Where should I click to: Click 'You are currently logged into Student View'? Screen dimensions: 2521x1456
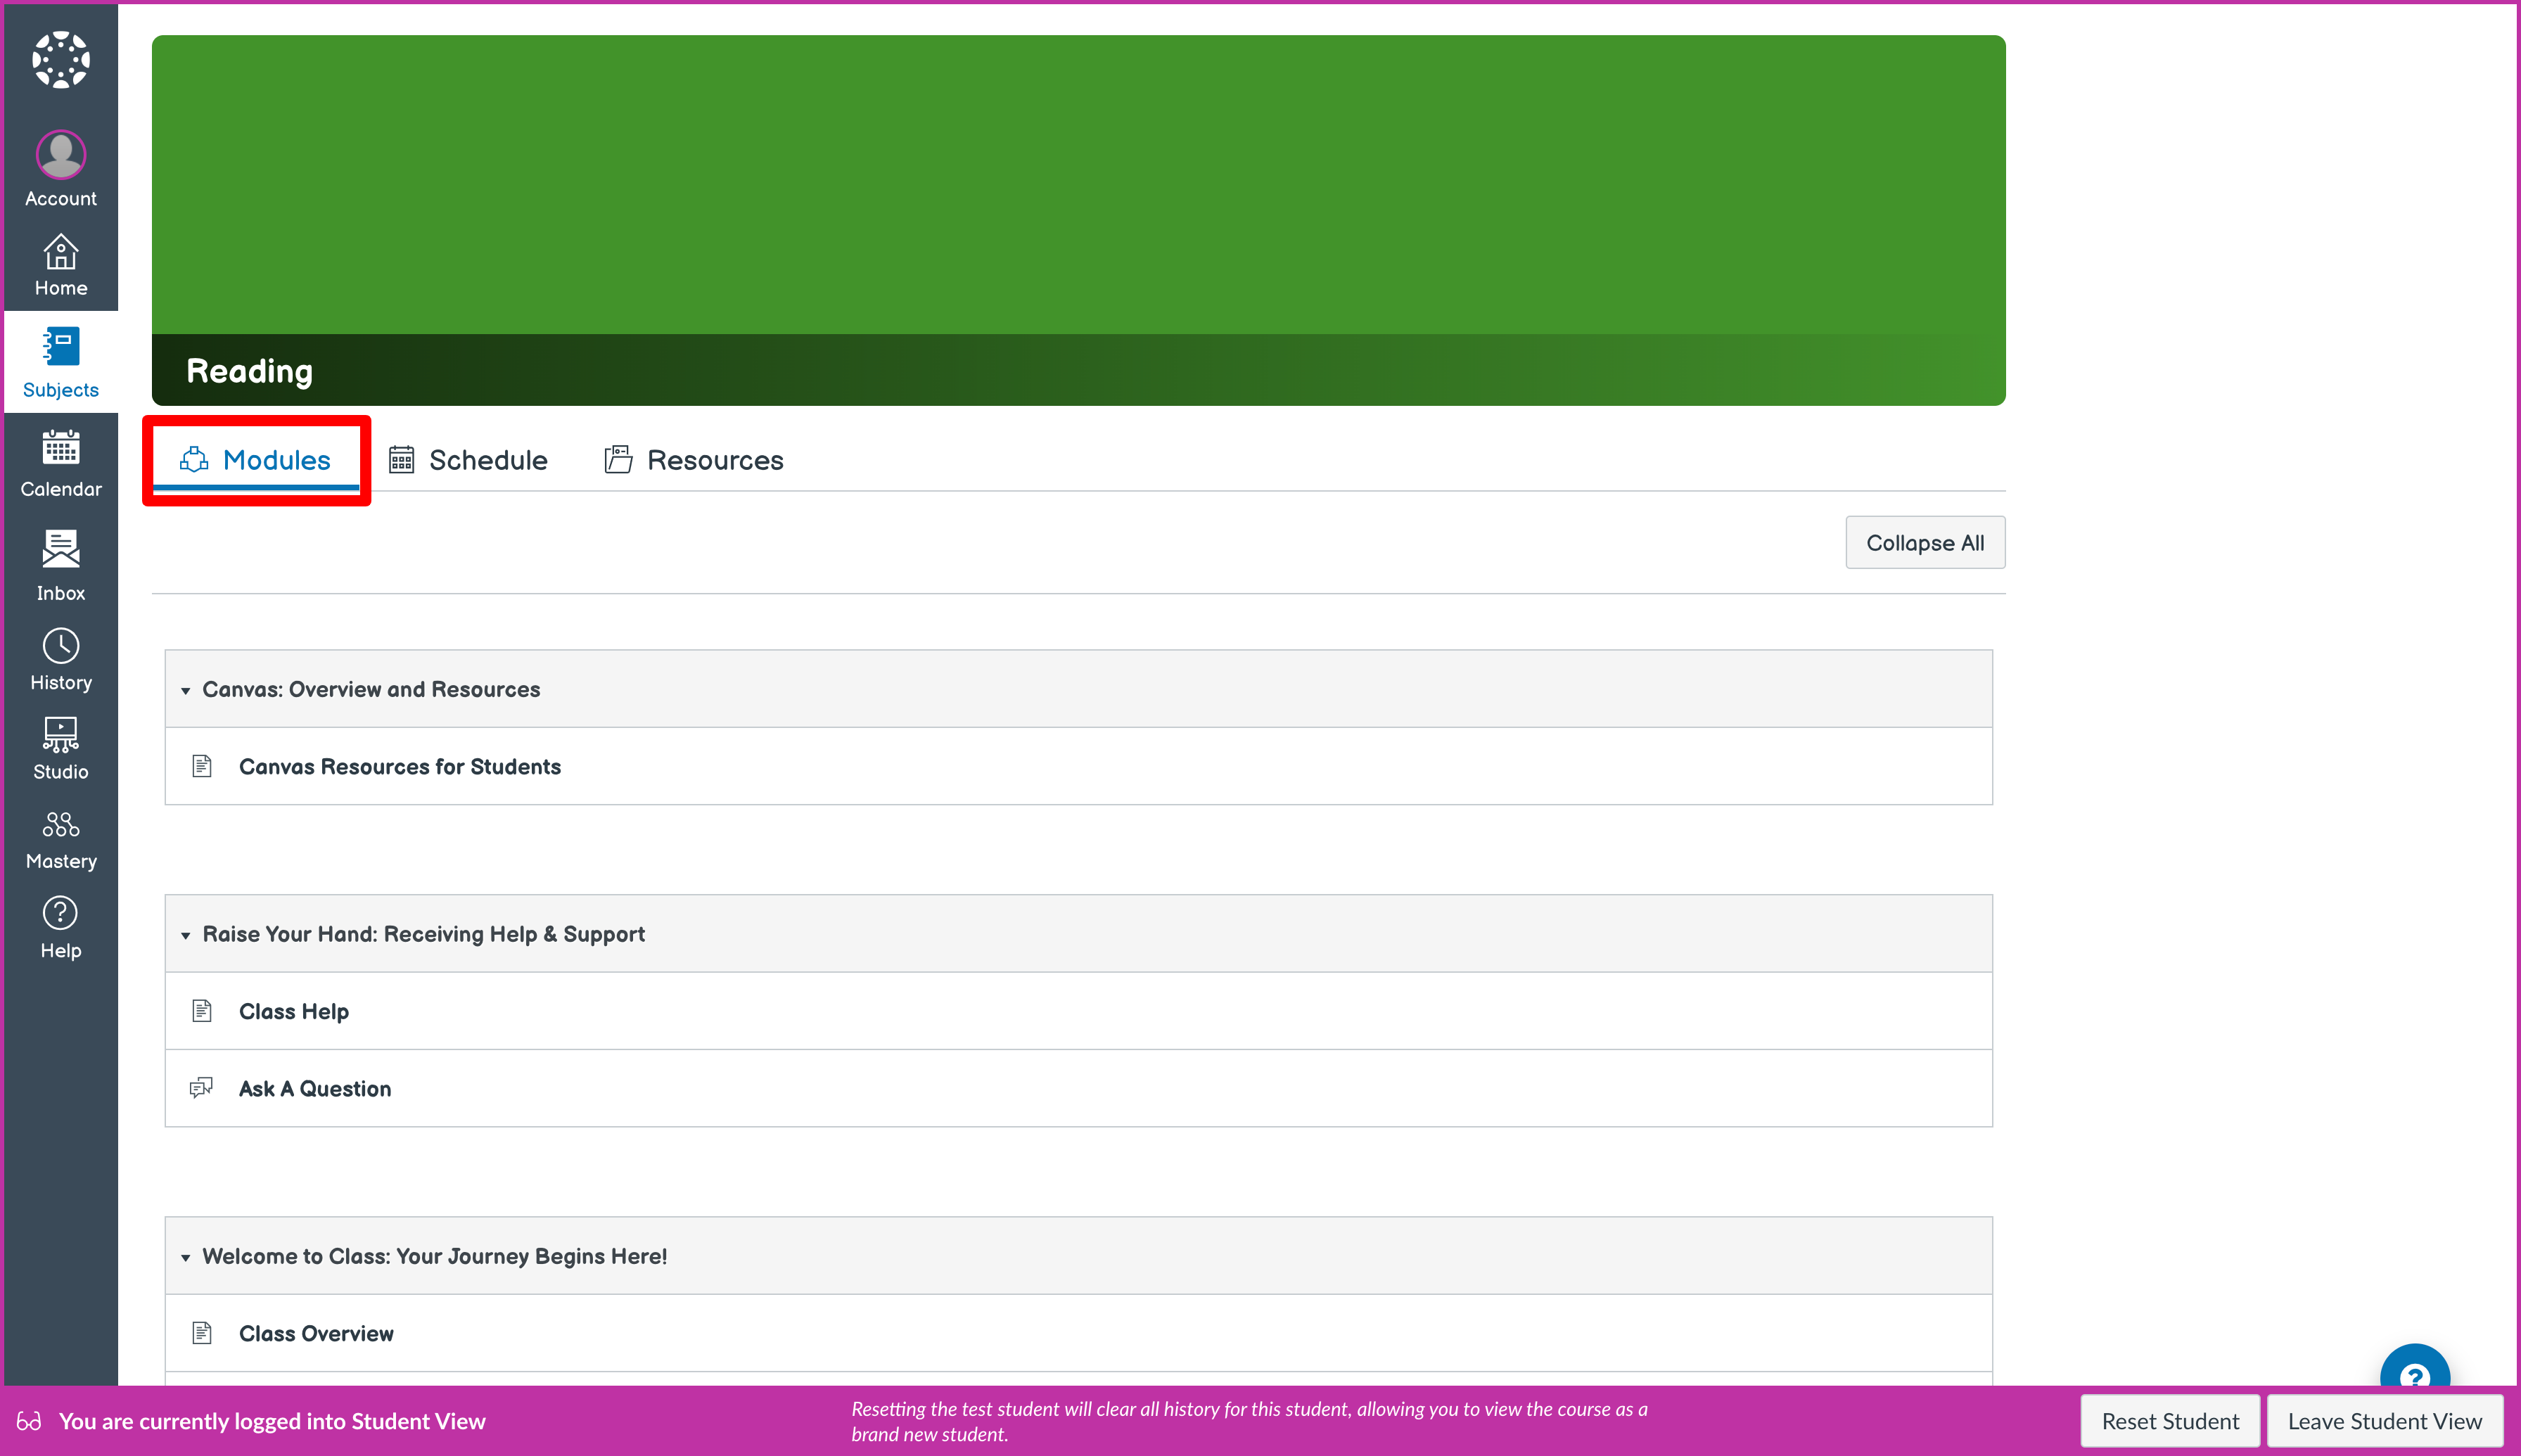[x=272, y=1421]
